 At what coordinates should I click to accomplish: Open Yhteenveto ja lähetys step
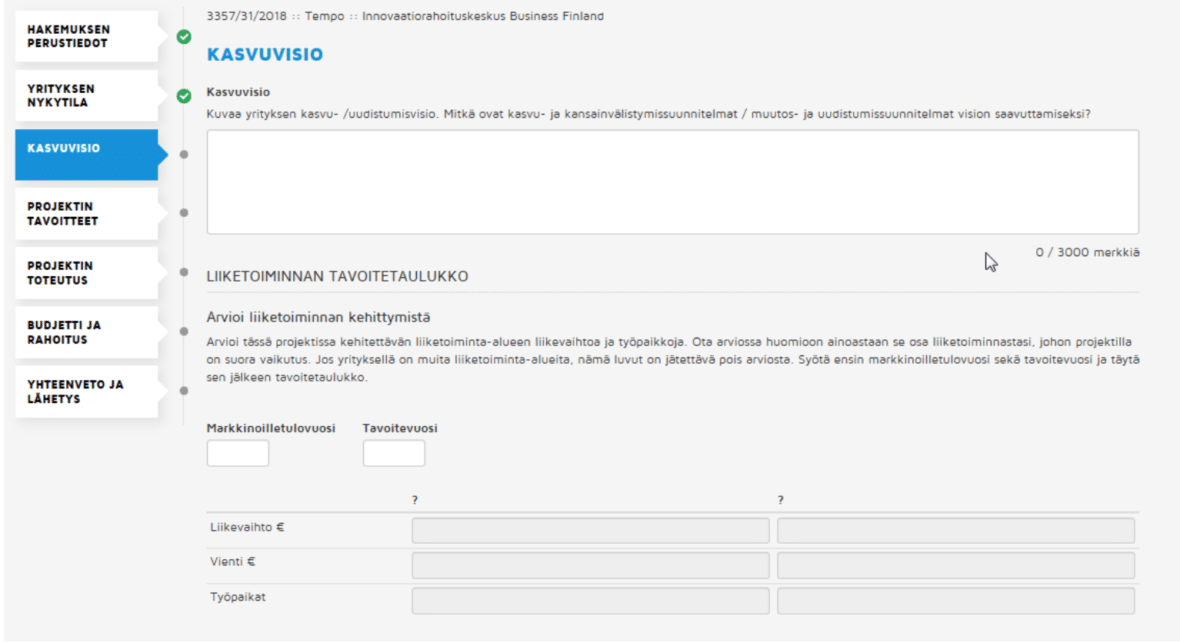click(x=87, y=392)
